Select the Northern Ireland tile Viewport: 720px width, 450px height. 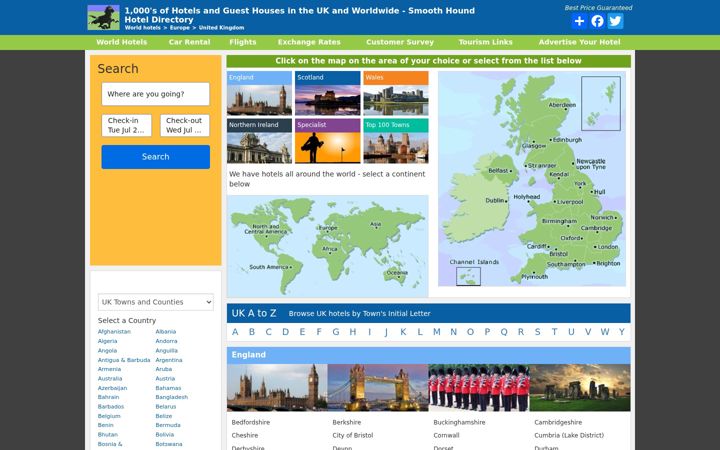[x=259, y=141]
